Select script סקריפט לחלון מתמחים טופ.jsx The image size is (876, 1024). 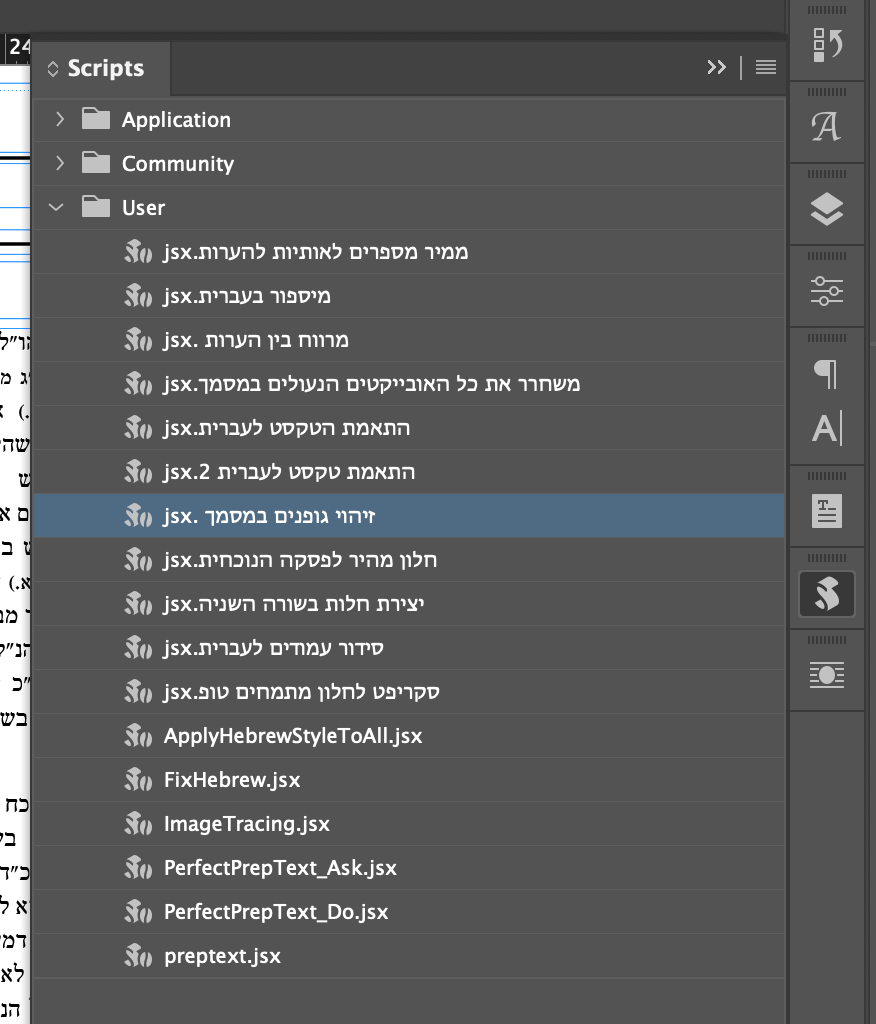(409, 692)
